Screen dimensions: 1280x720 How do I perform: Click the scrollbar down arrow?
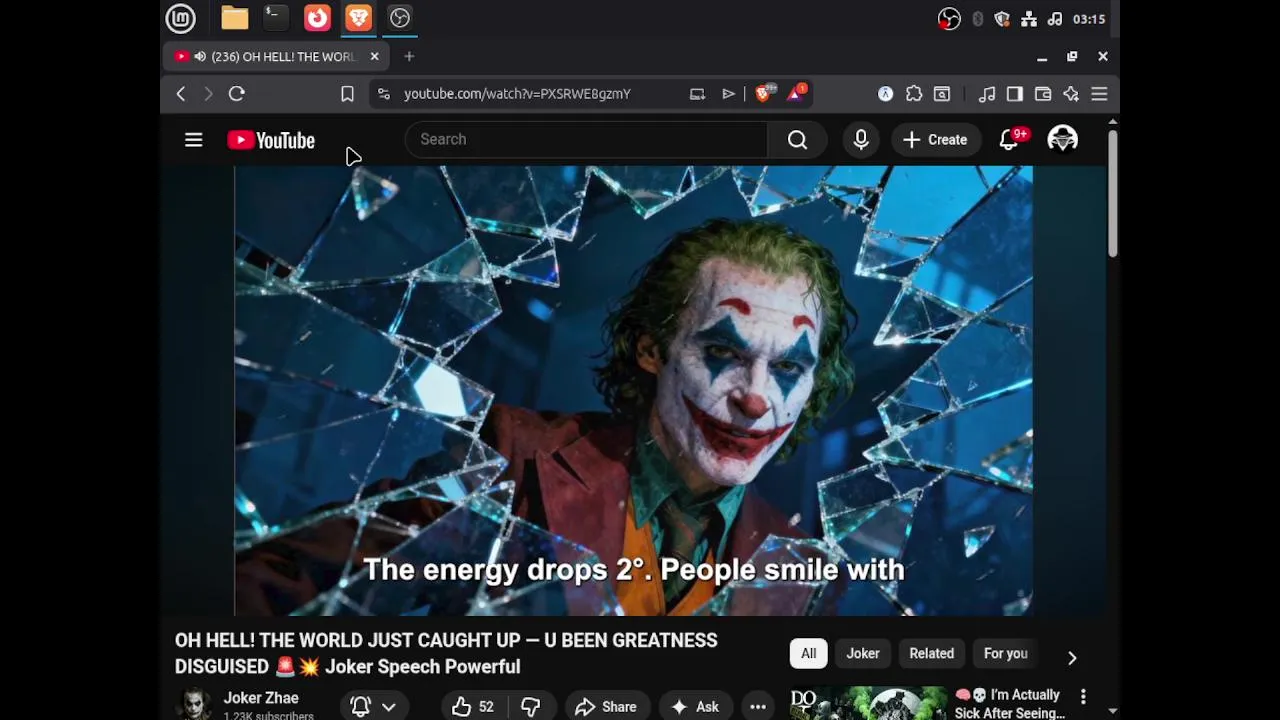click(x=1112, y=712)
